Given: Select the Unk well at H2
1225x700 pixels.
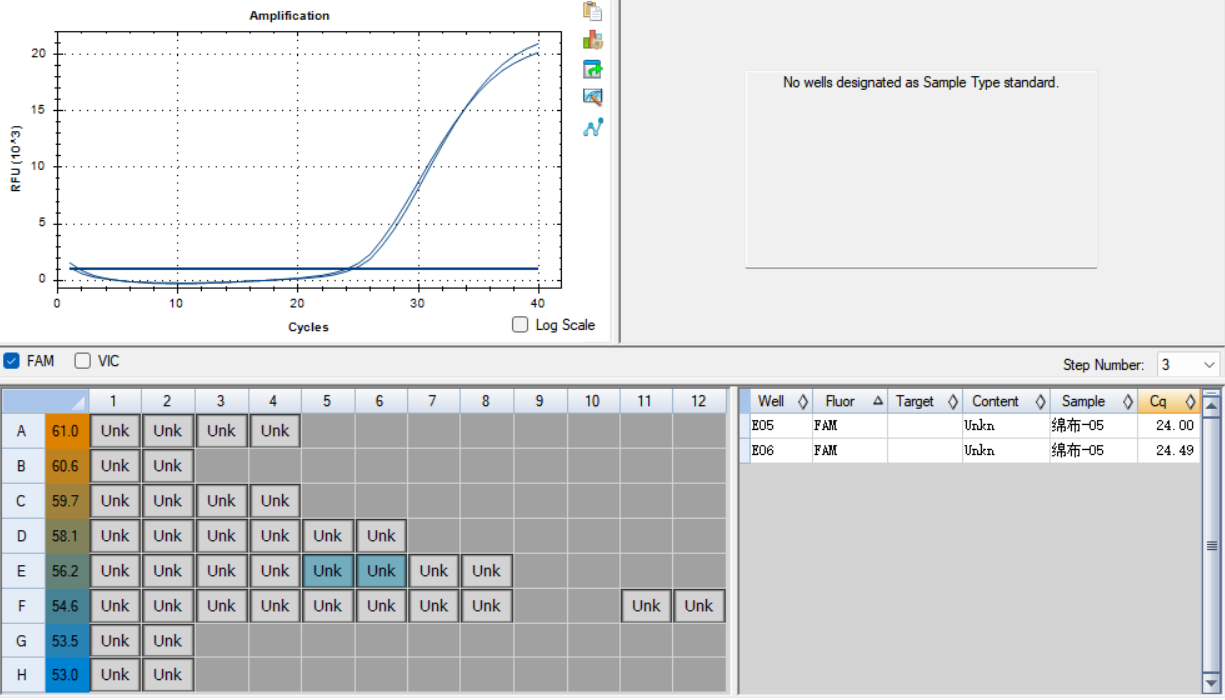Looking at the screenshot, I should click(x=168, y=675).
